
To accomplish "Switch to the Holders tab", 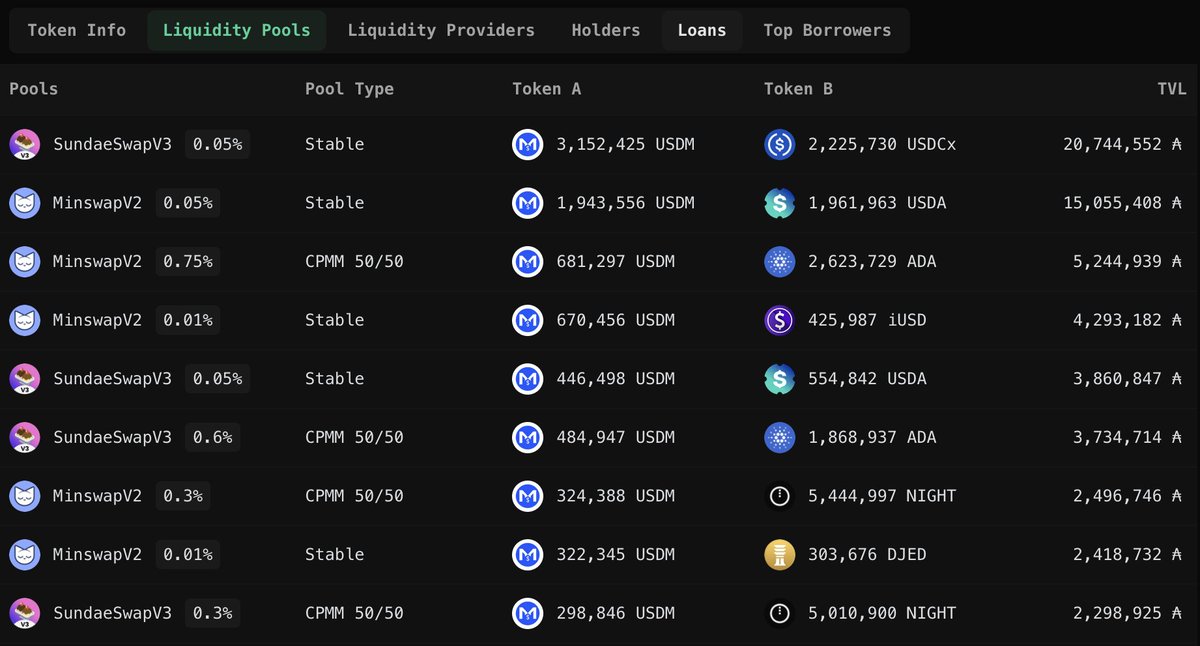I will pos(606,30).
